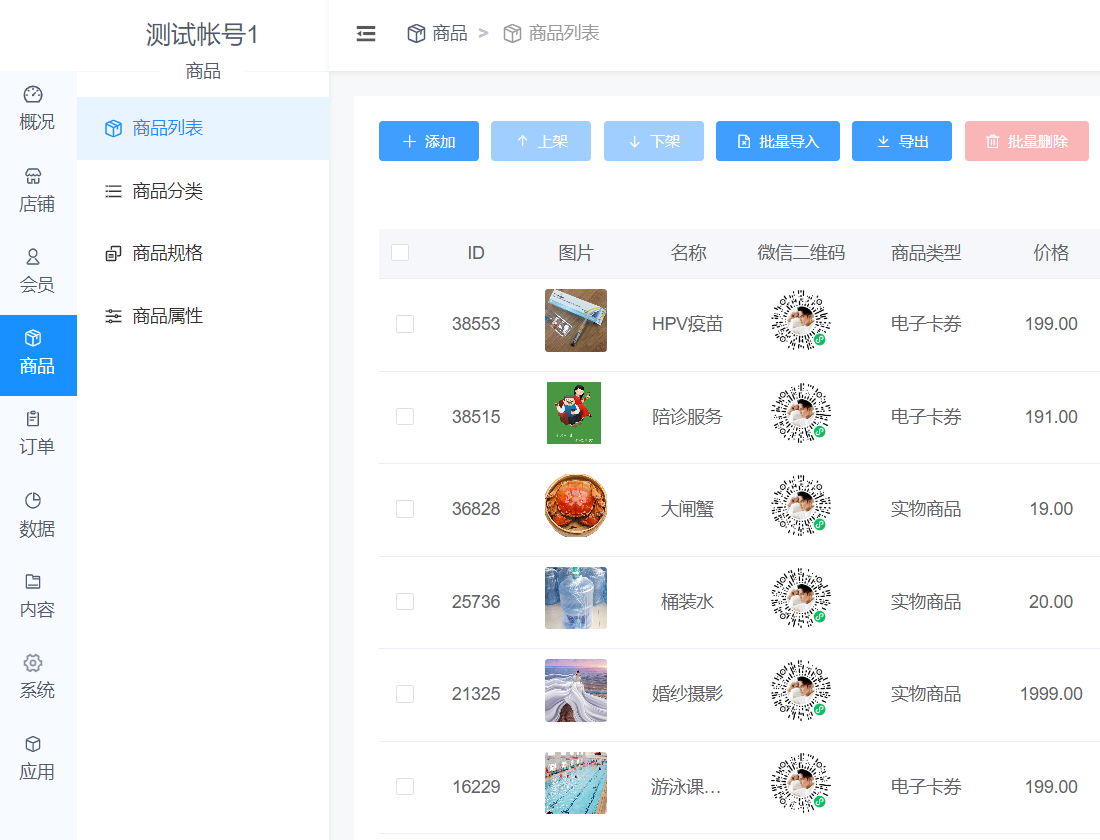Click the box icon beside 商品 breadcrumb
This screenshot has height=840, width=1100.
[416, 33]
